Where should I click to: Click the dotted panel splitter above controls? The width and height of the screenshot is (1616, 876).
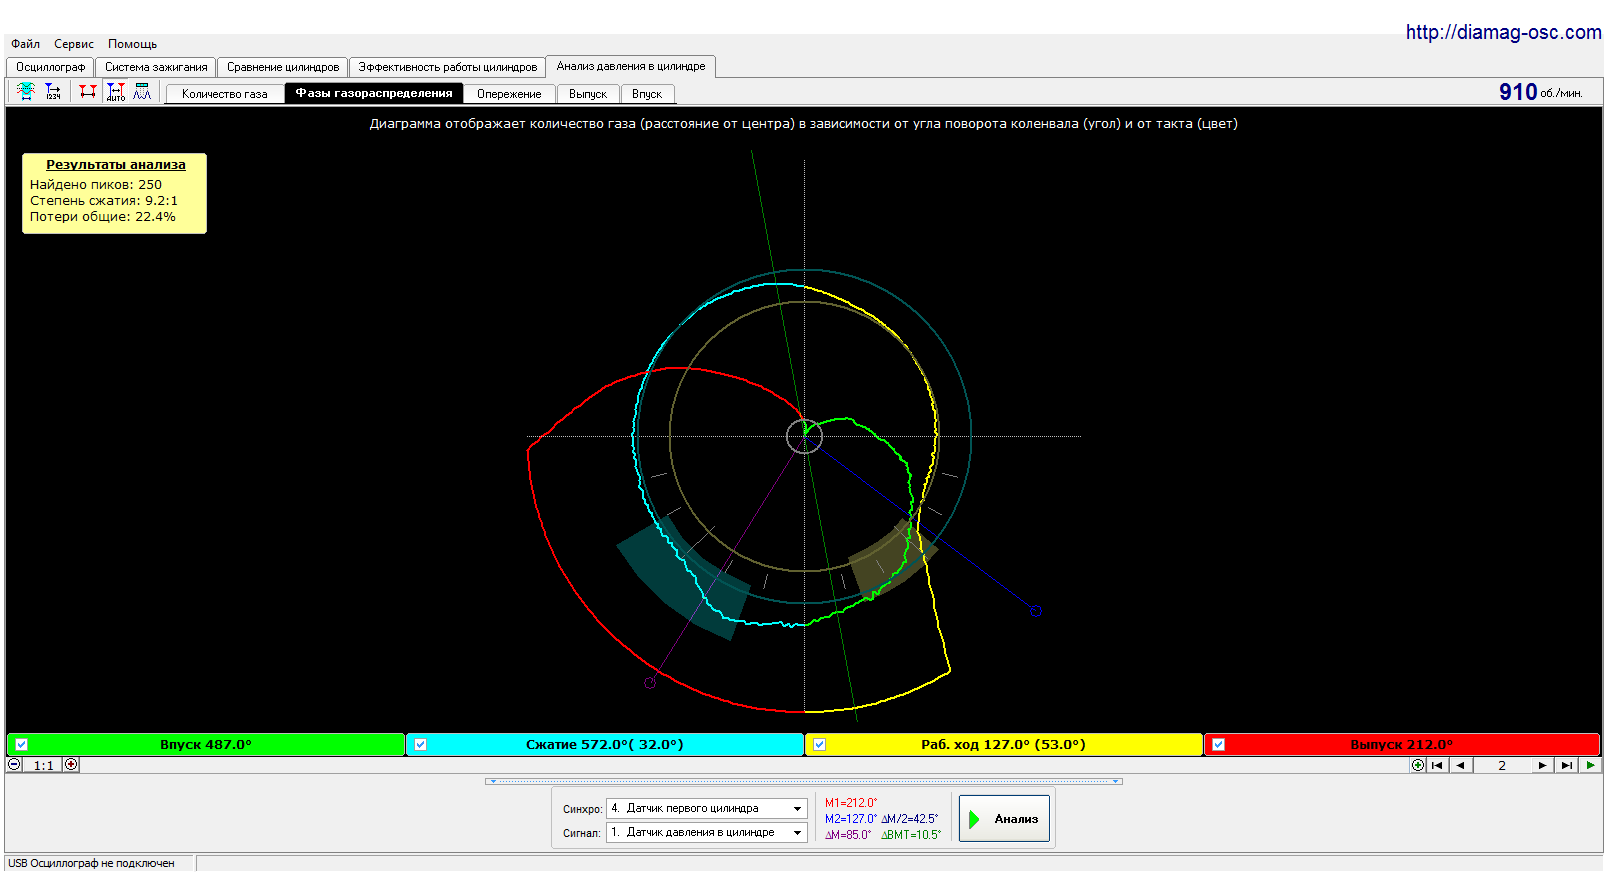tap(804, 781)
